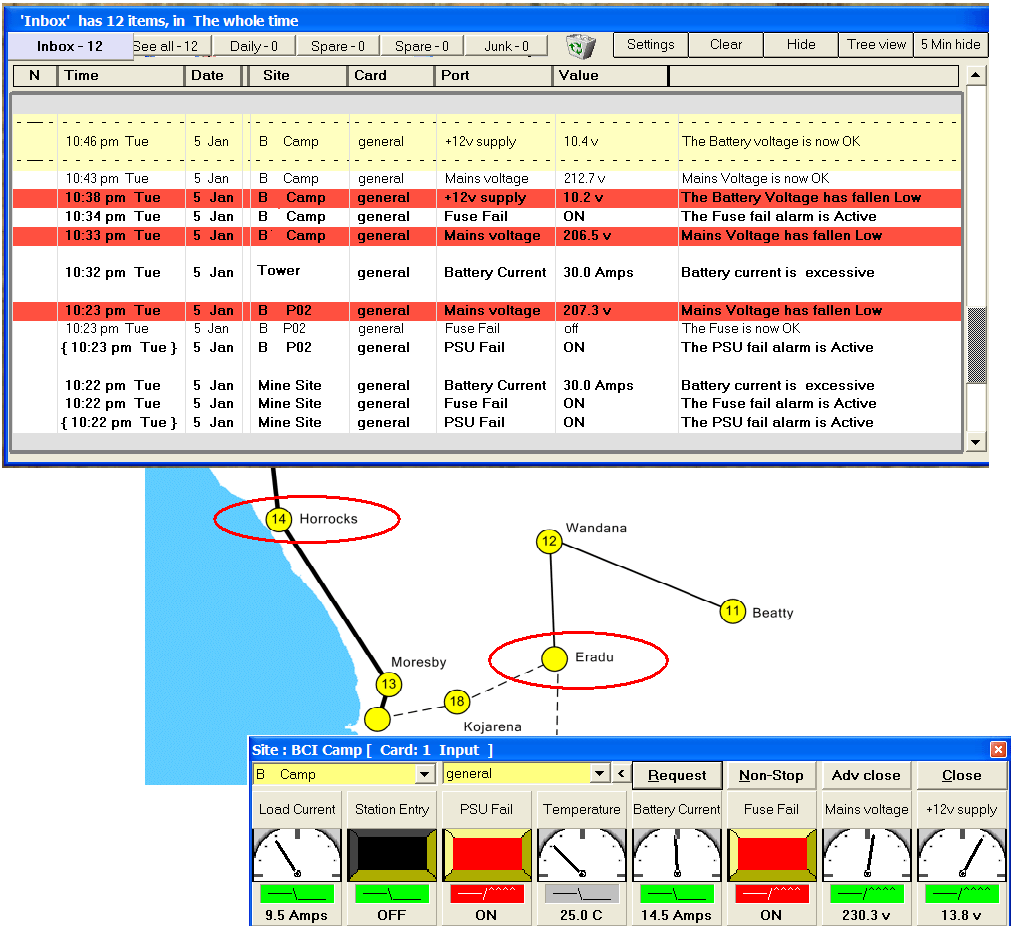Screen dimensions: 1015x928
Task: Toggle the red PSU Fail indicator
Action: (486, 853)
